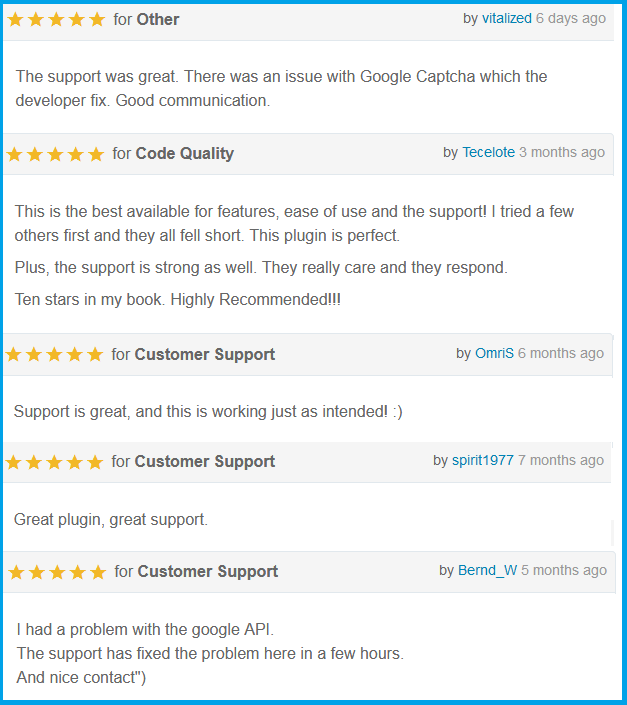This screenshot has width=627, height=705.
Task: Click the "7 months ago" timestamp
Action: (x=561, y=460)
